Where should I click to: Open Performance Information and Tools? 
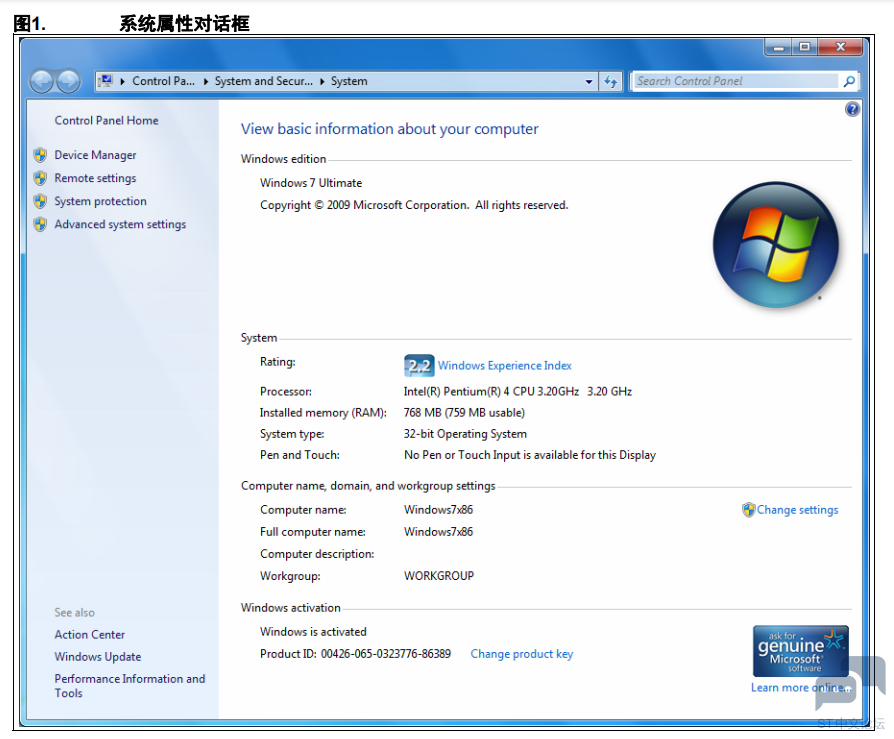(130, 686)
